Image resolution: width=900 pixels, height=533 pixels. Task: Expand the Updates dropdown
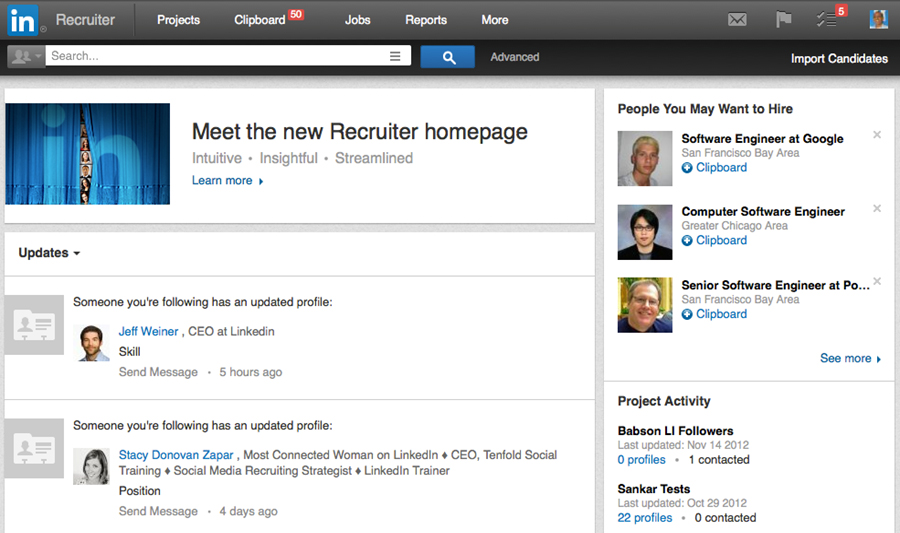(x=49, y=253)
